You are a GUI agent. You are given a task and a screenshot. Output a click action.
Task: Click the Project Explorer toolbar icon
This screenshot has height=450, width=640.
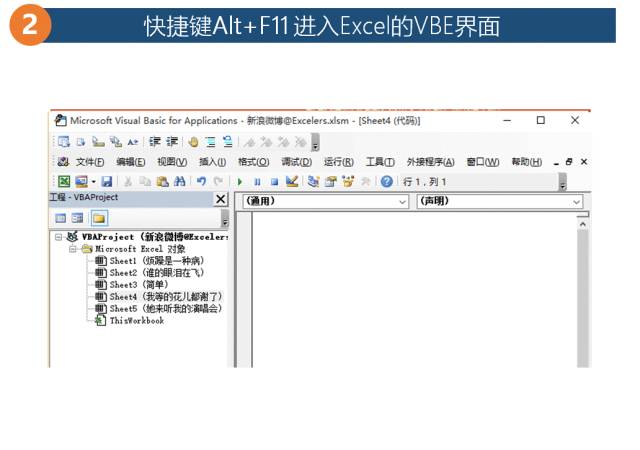[x=313, y=181]
